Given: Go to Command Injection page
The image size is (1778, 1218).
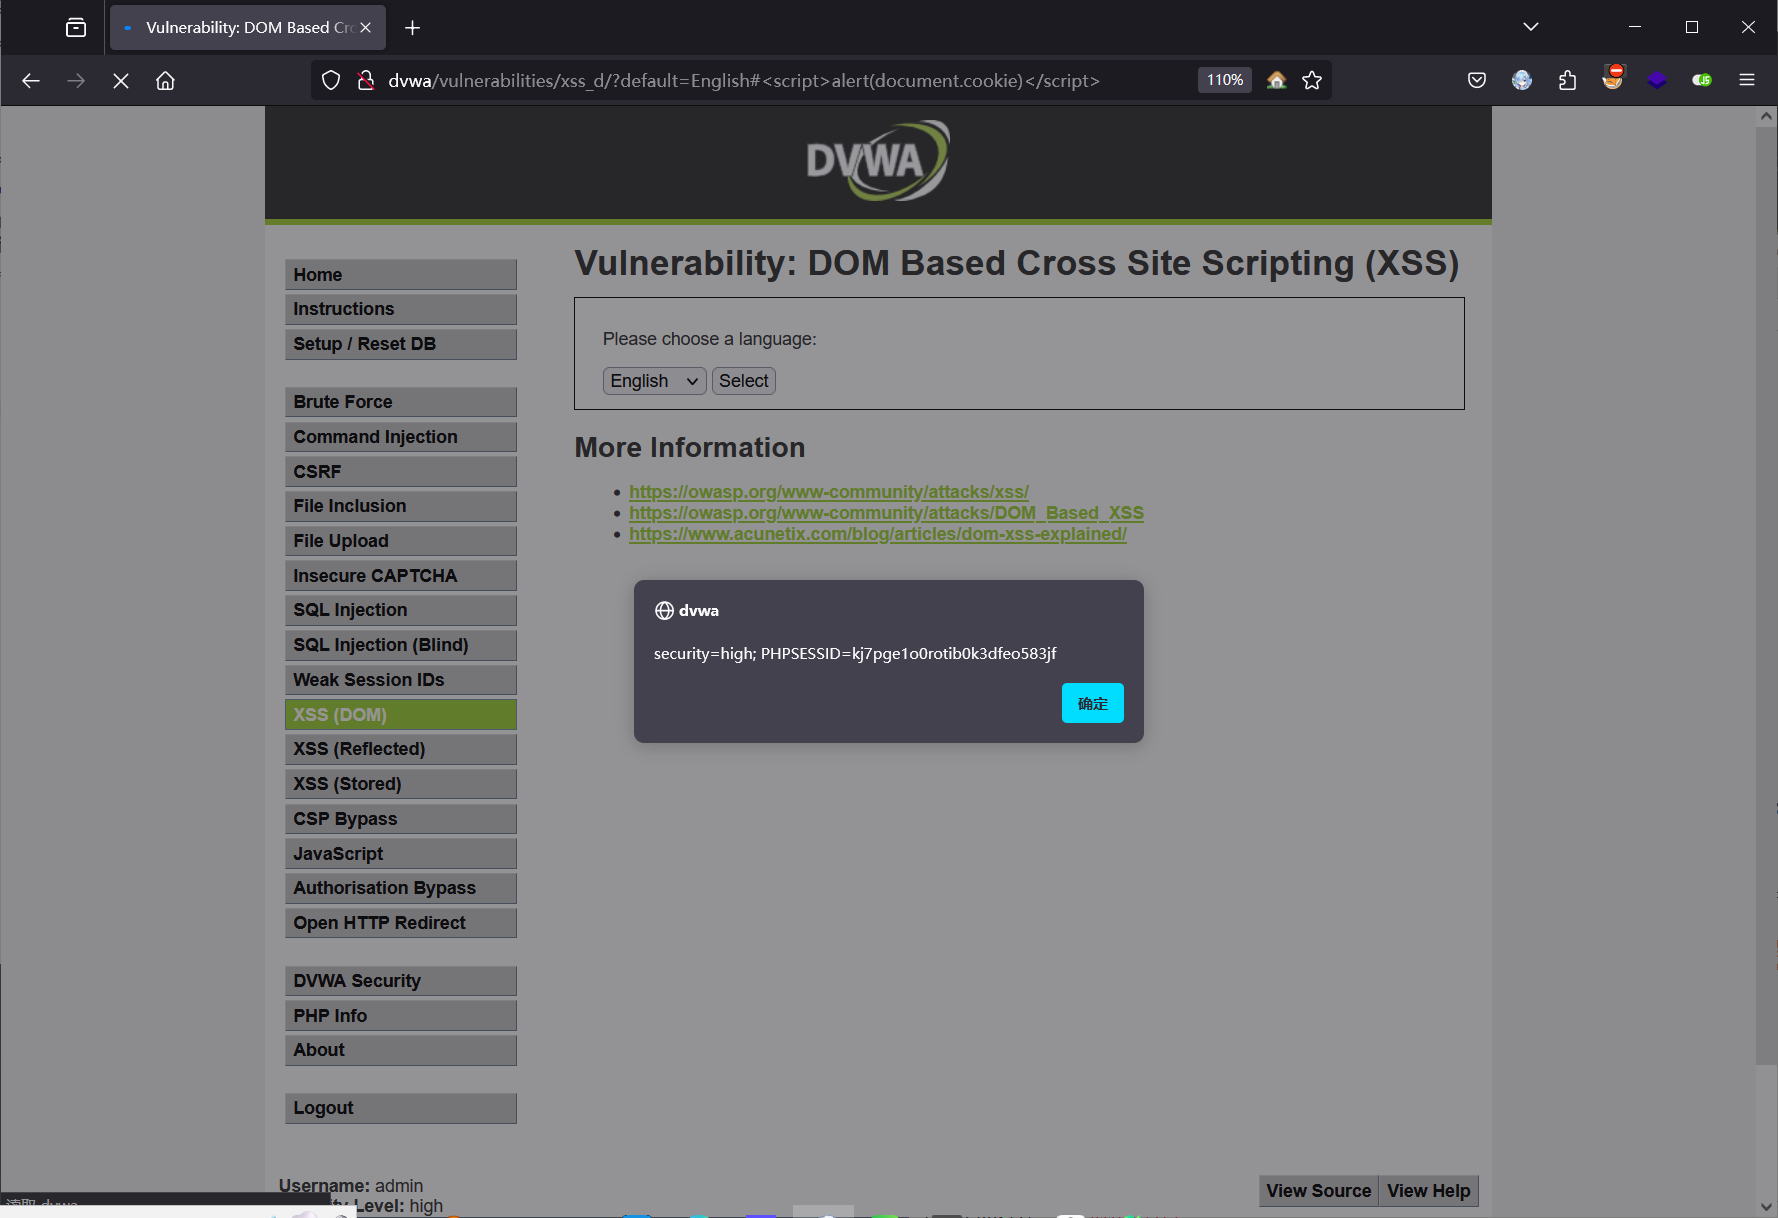Looking at the screenshot, I should 400,437.
